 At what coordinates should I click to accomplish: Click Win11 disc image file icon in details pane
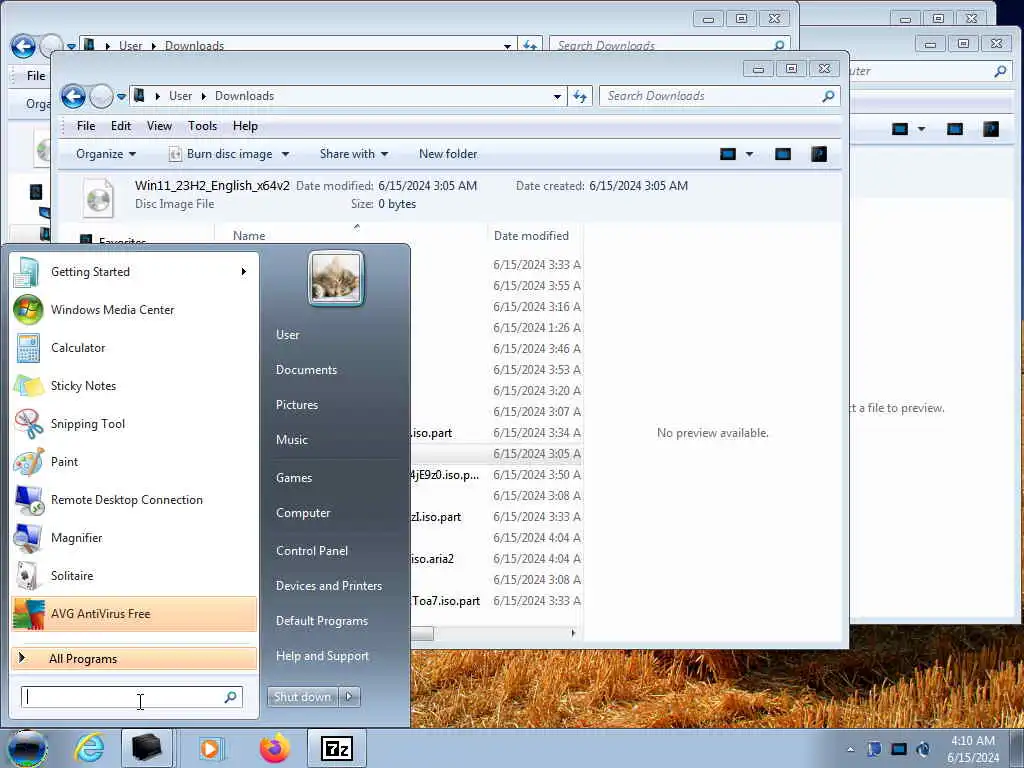click(99, 198)
